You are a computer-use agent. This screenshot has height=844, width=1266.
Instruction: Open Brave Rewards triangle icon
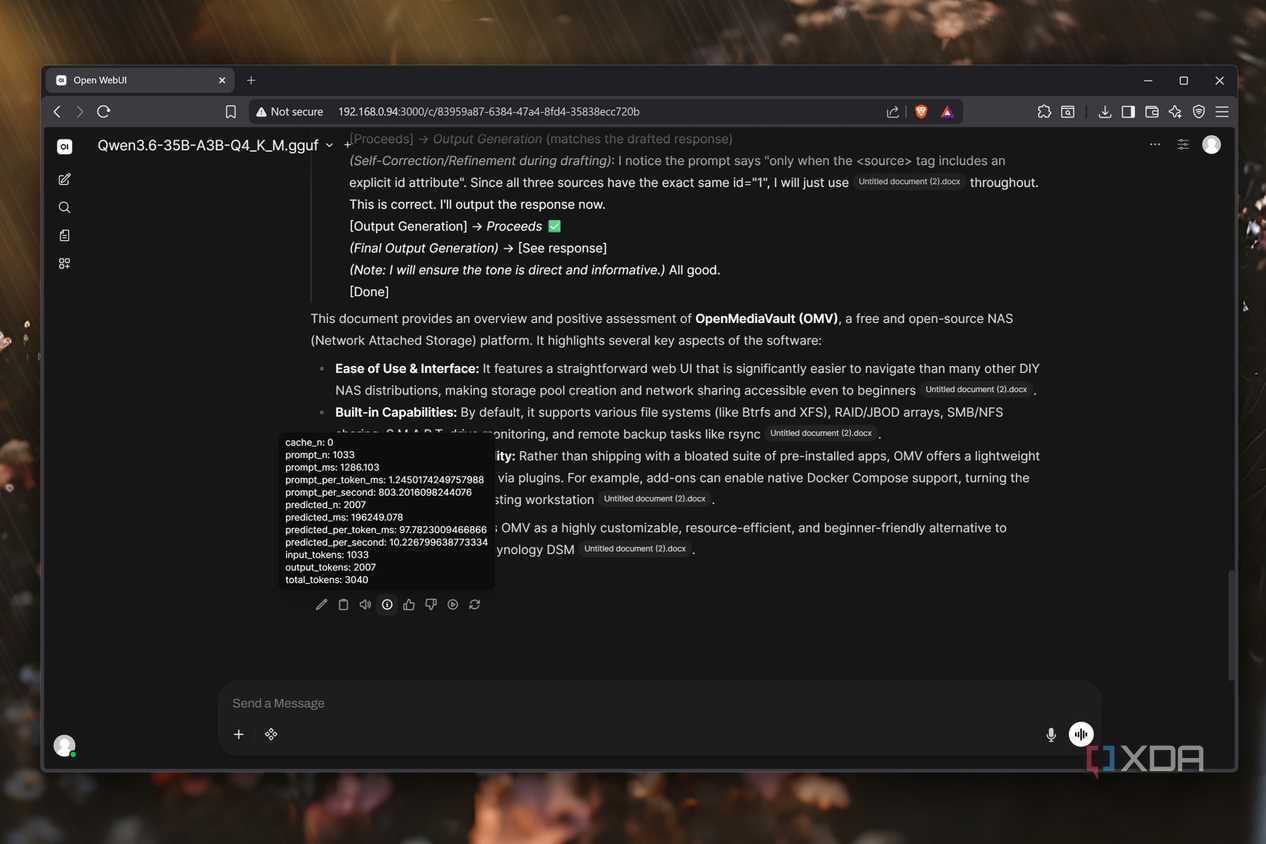(x=947, y=112)
